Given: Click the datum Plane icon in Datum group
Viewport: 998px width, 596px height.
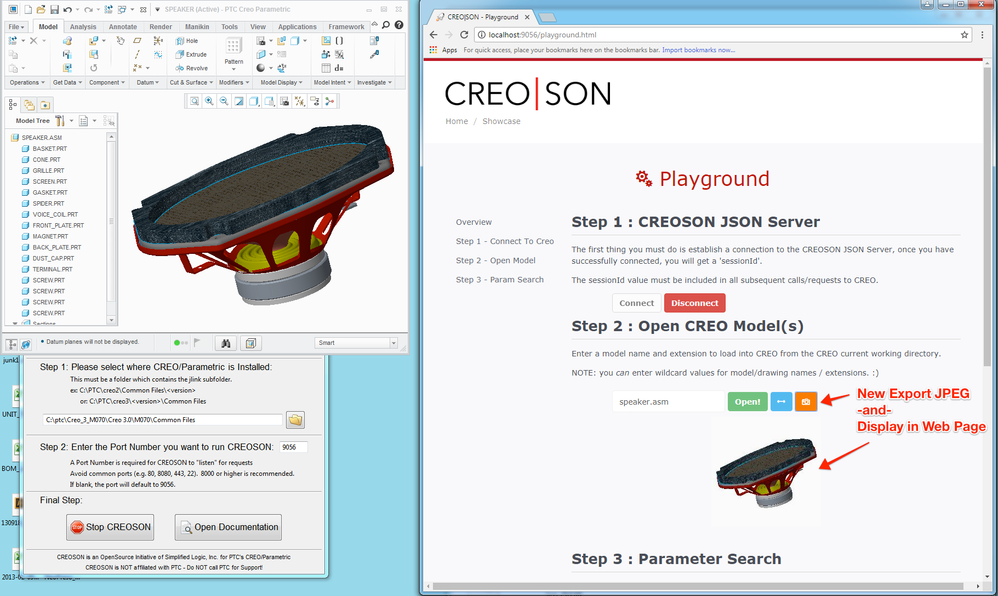Looking at the screenshot, I should [137, 41].
